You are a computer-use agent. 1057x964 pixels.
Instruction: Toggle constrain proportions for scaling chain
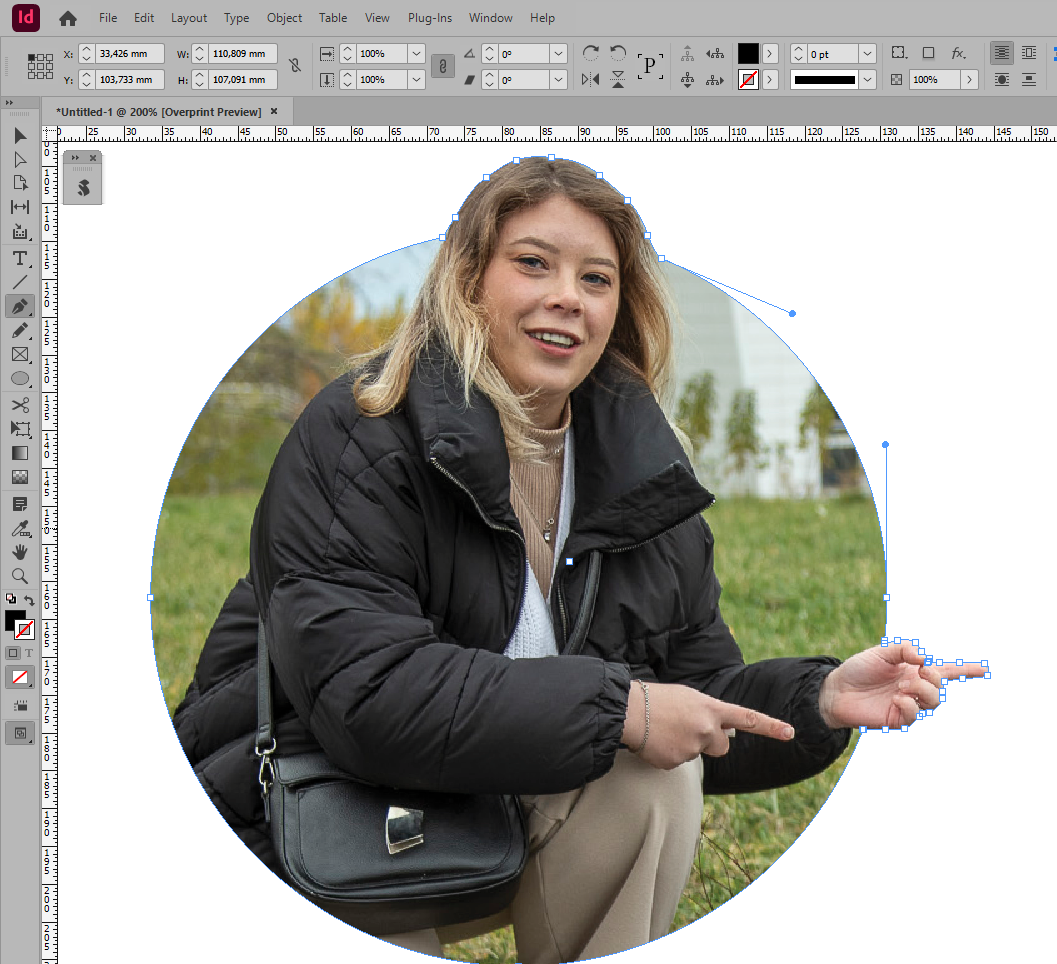443,66
